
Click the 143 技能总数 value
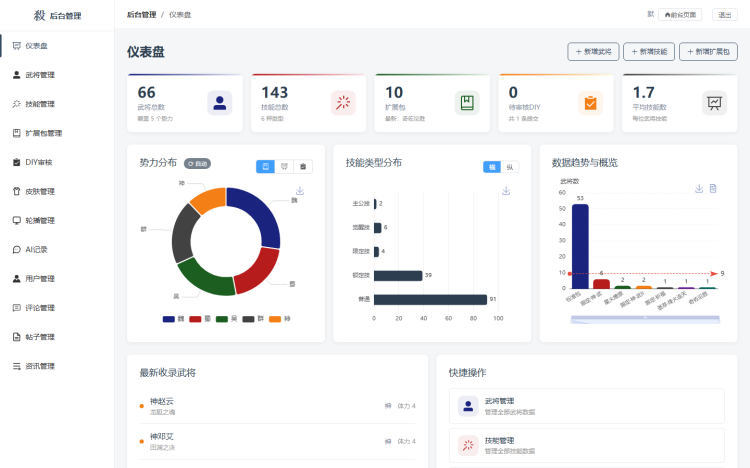point(275,92)
